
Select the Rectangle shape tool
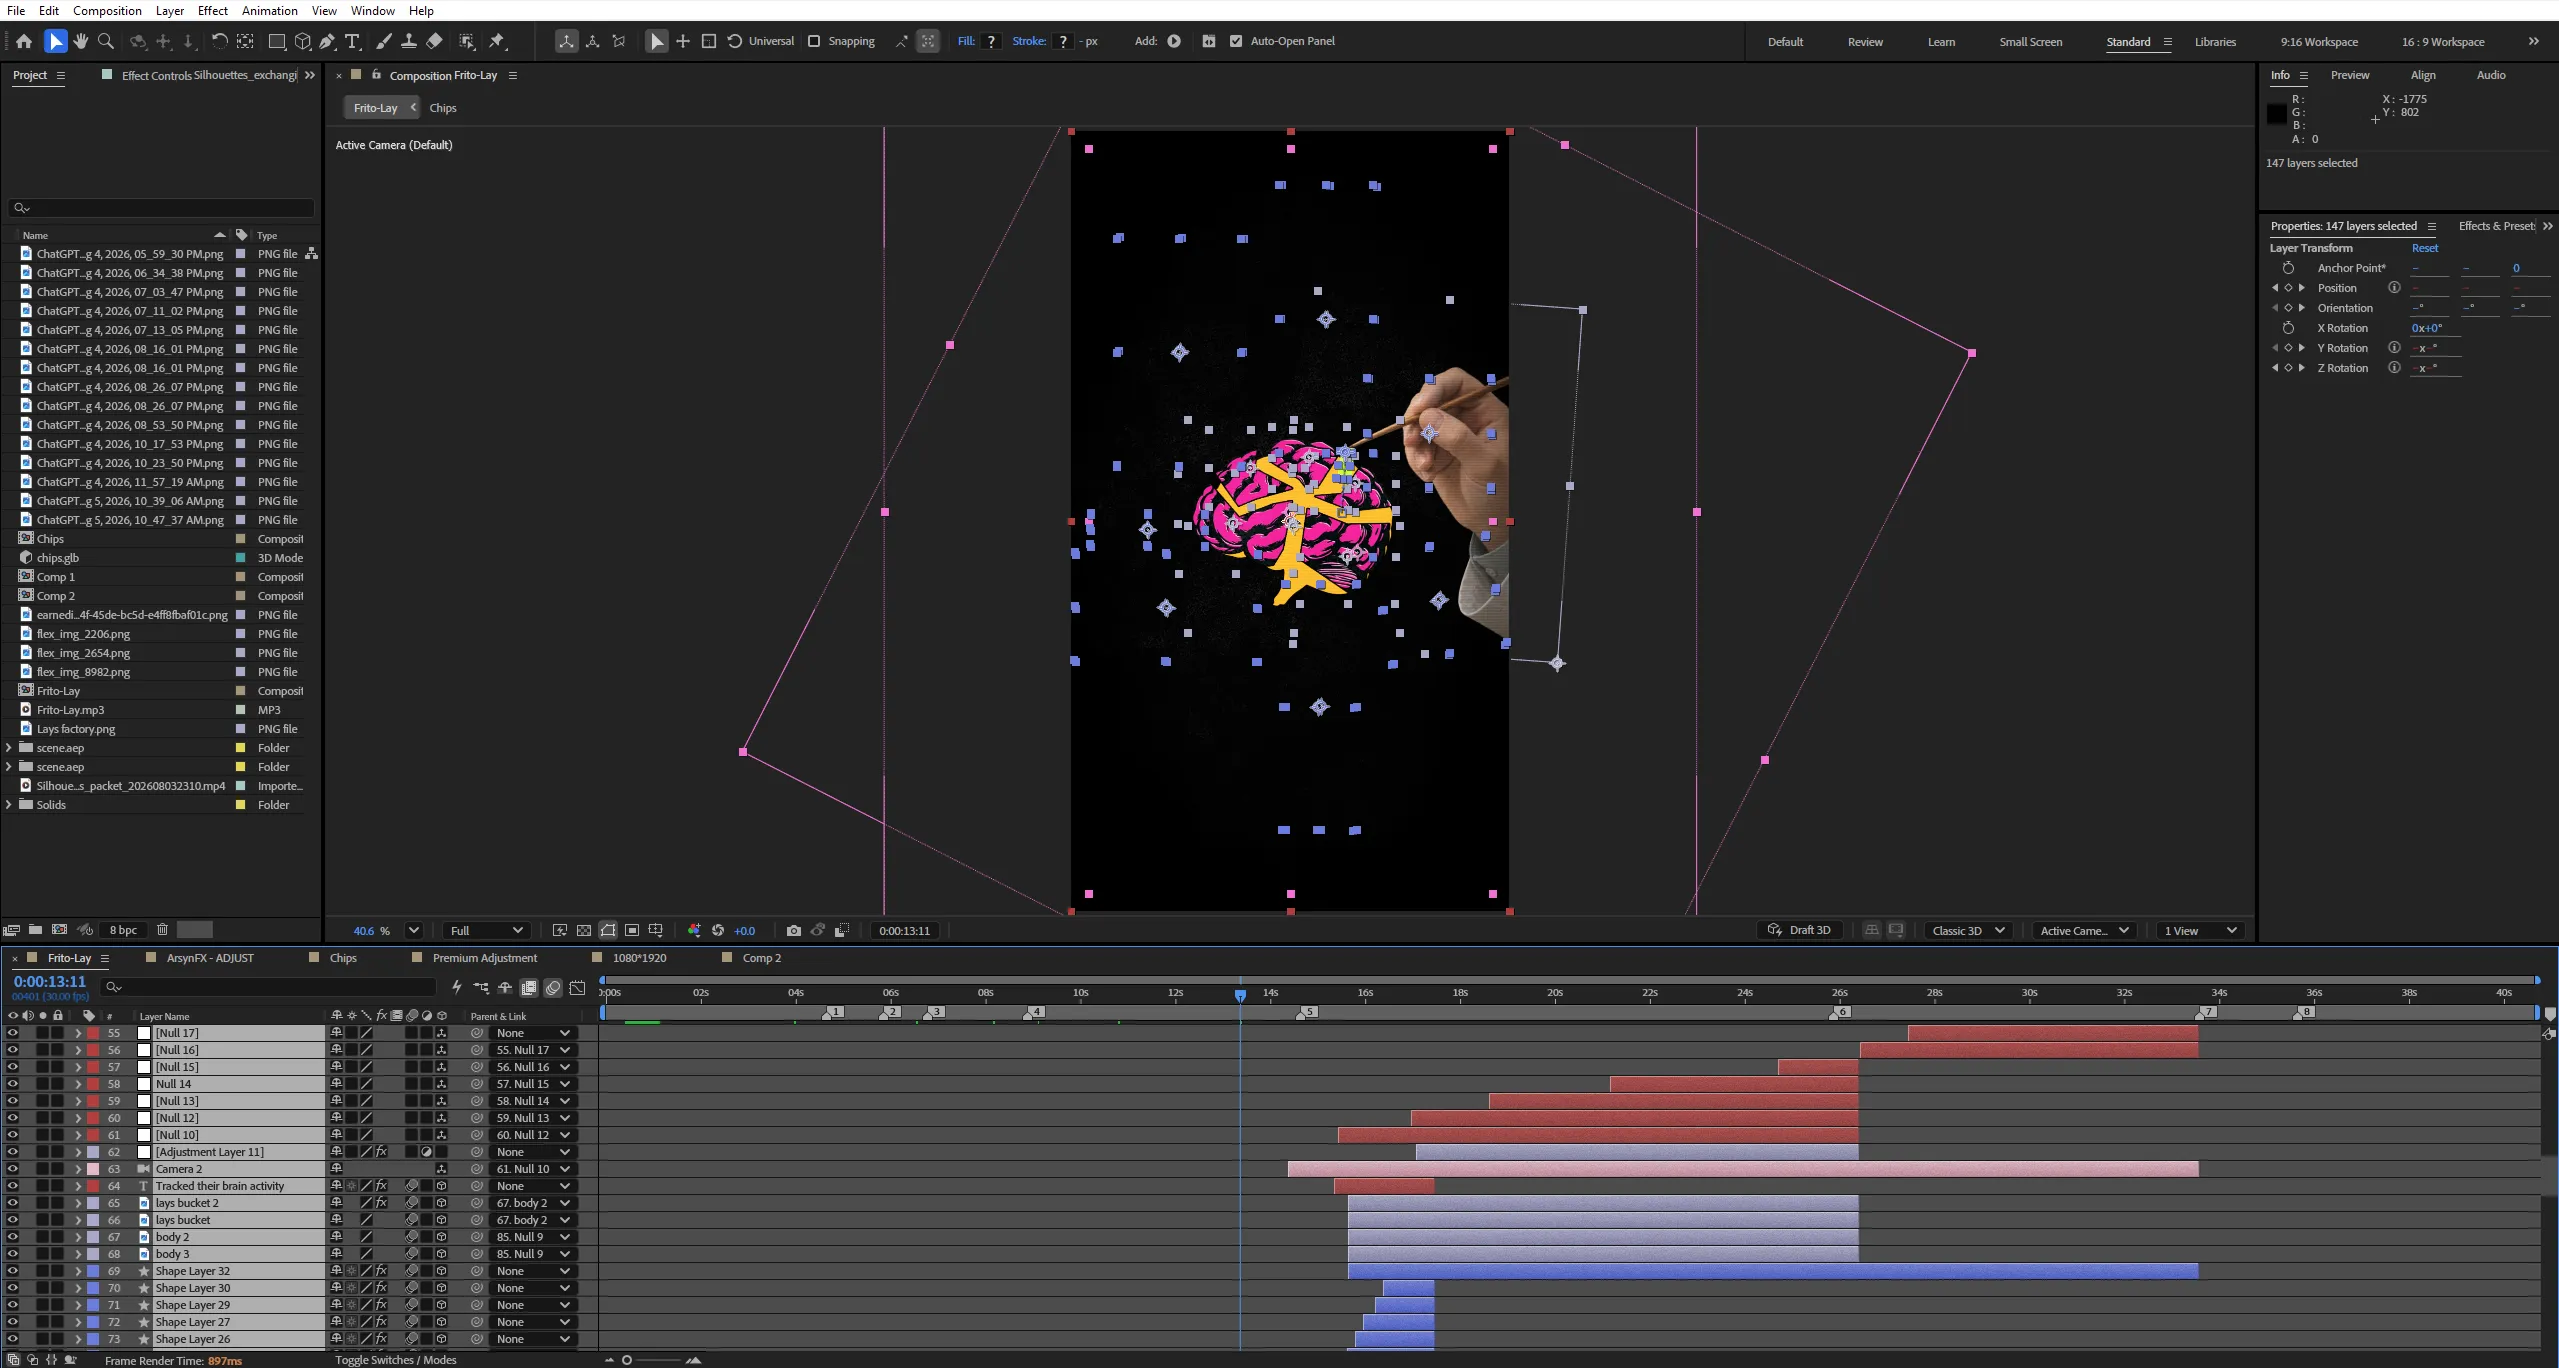[277, 41]
